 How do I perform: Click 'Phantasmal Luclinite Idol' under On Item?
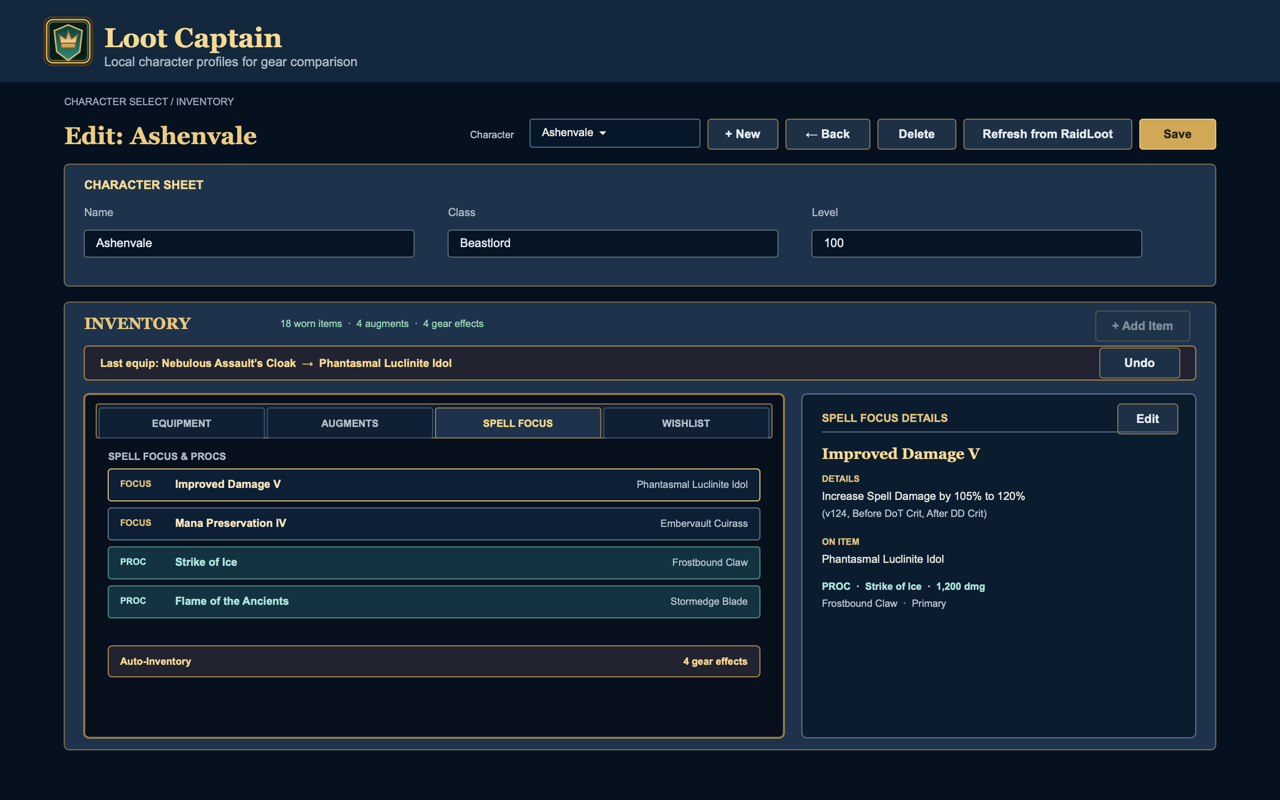click(883, 559)
